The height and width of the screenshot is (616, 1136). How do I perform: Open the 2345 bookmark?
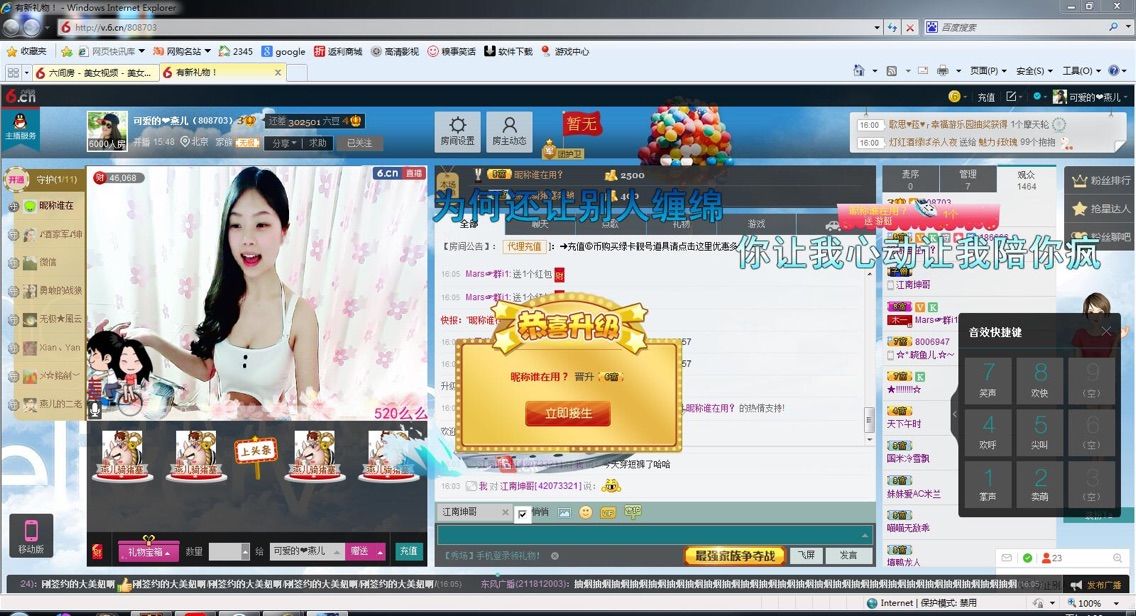pos(235,51)
